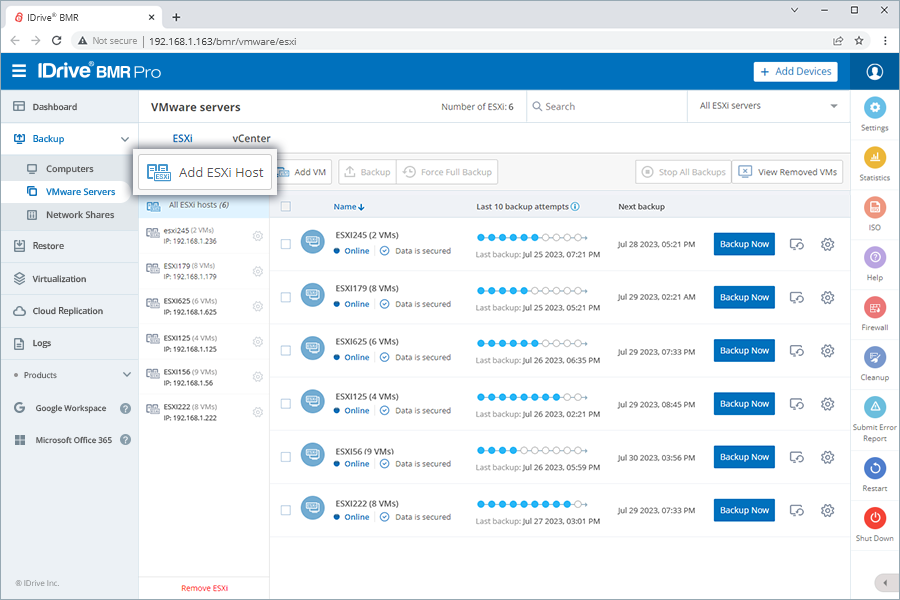This screenshot has width=900, height=600.
Task: Click the Remove ESXI link
Action: (204, 588)
